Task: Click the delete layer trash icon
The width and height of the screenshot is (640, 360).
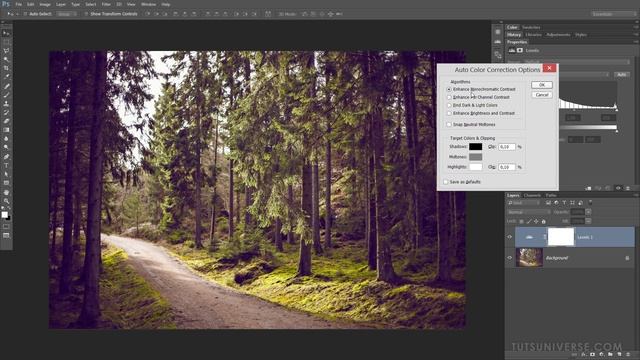Action: coord(628,354)
